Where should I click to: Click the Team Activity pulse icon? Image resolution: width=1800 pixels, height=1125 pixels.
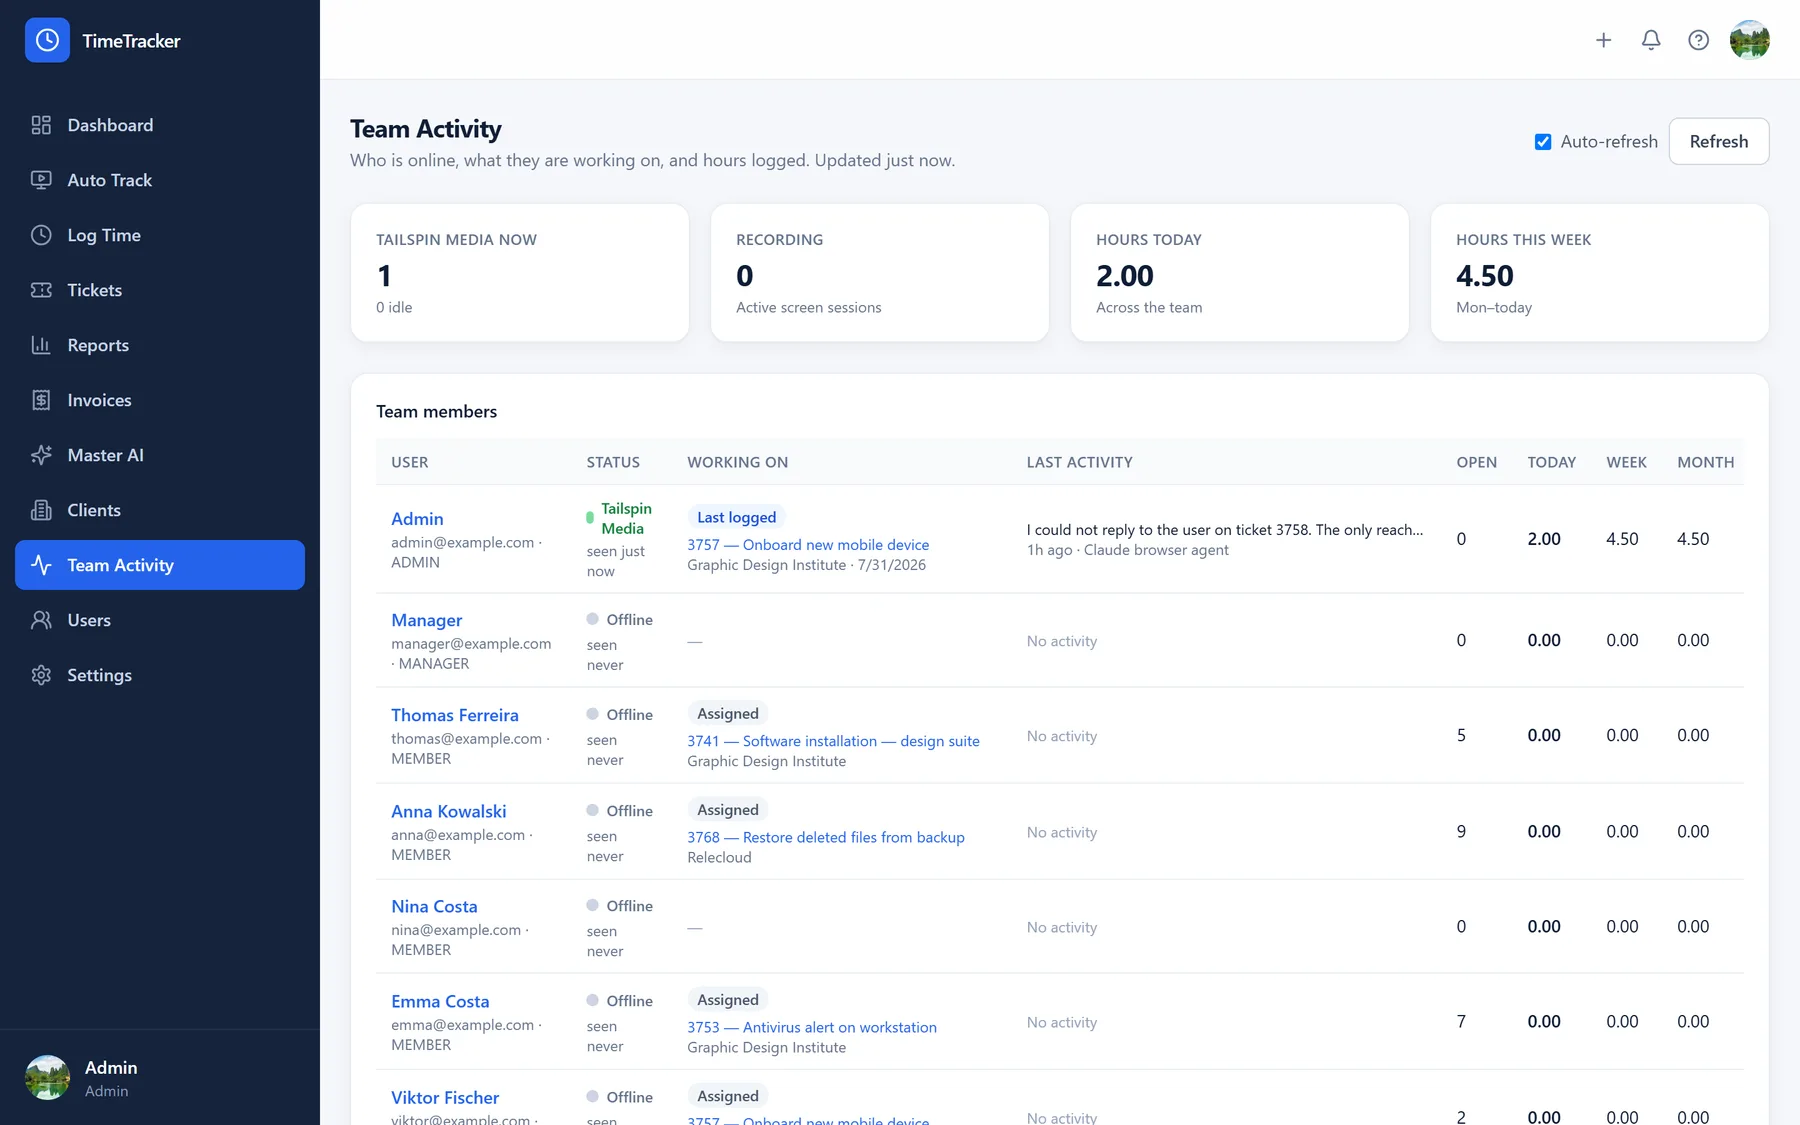point(41,565)
